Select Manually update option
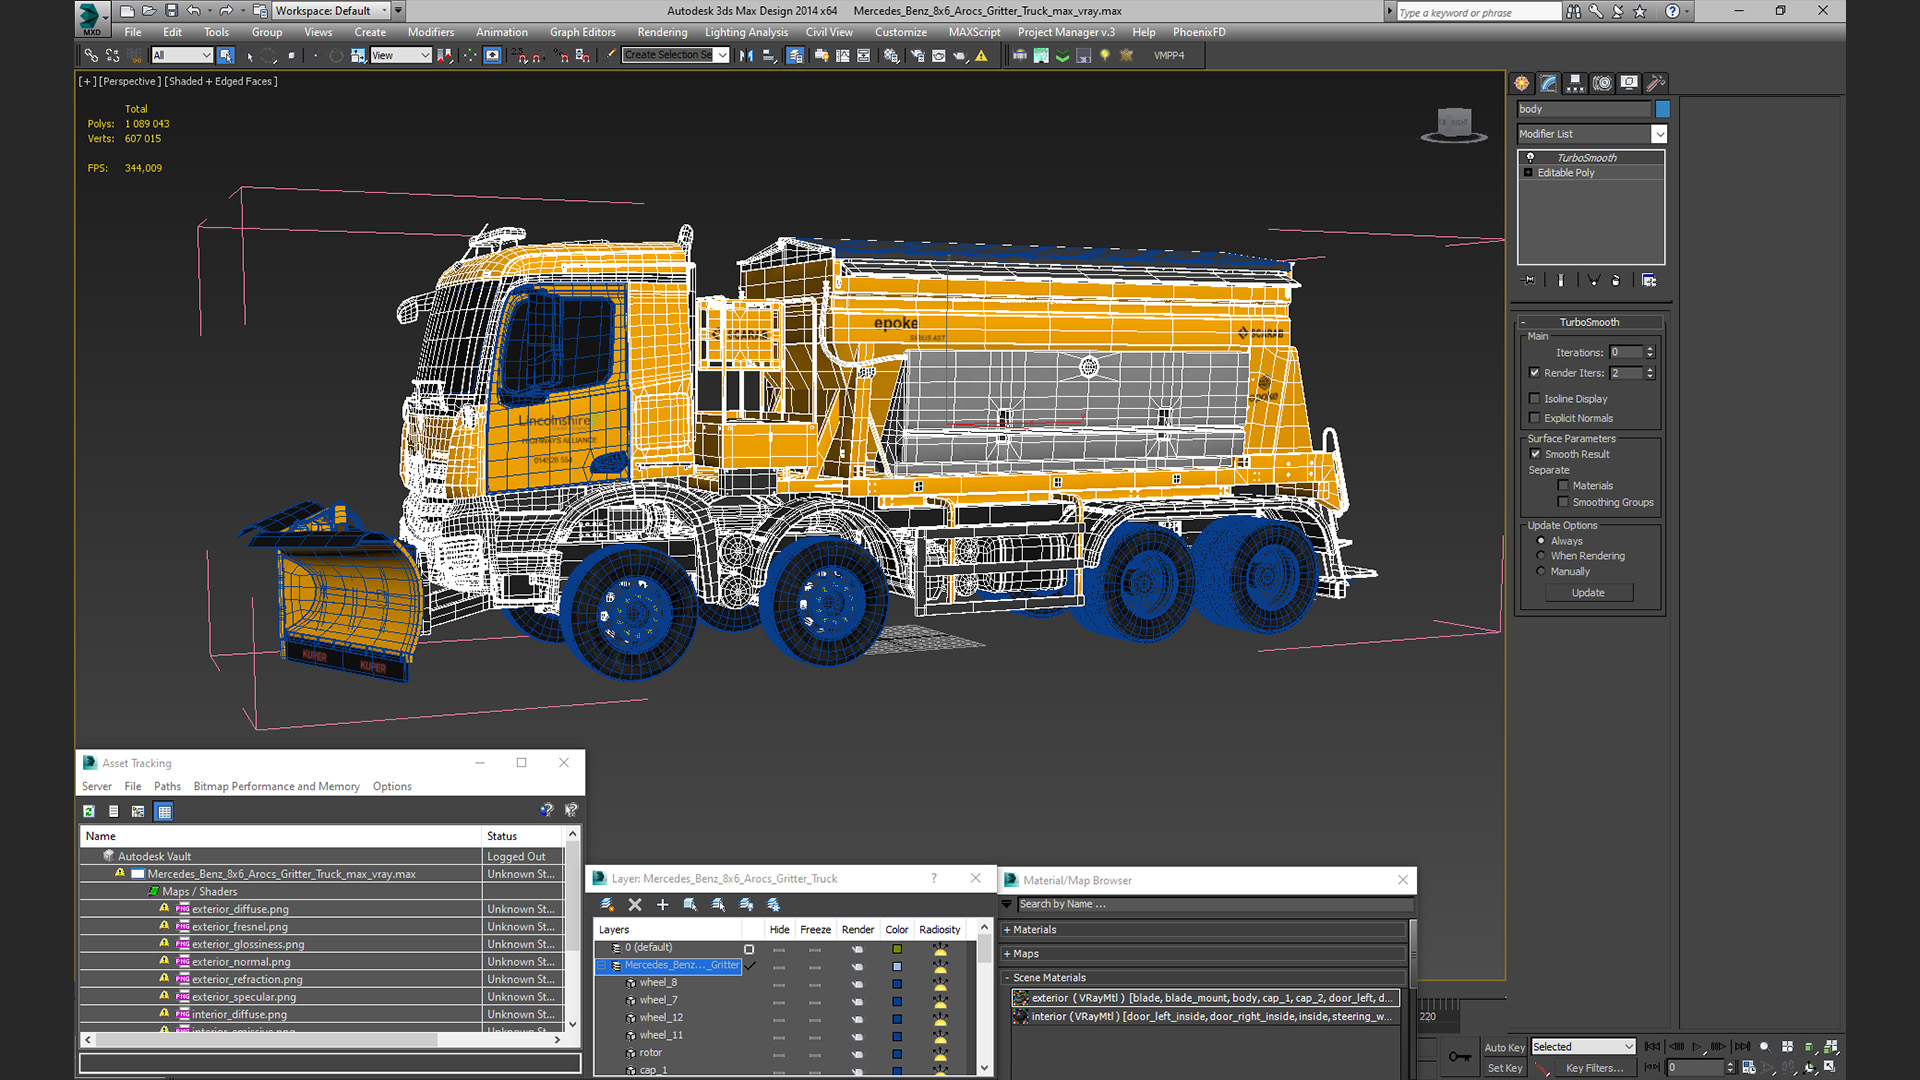The width and height of the screenshot is (1920, 1080). (1541, 572)
